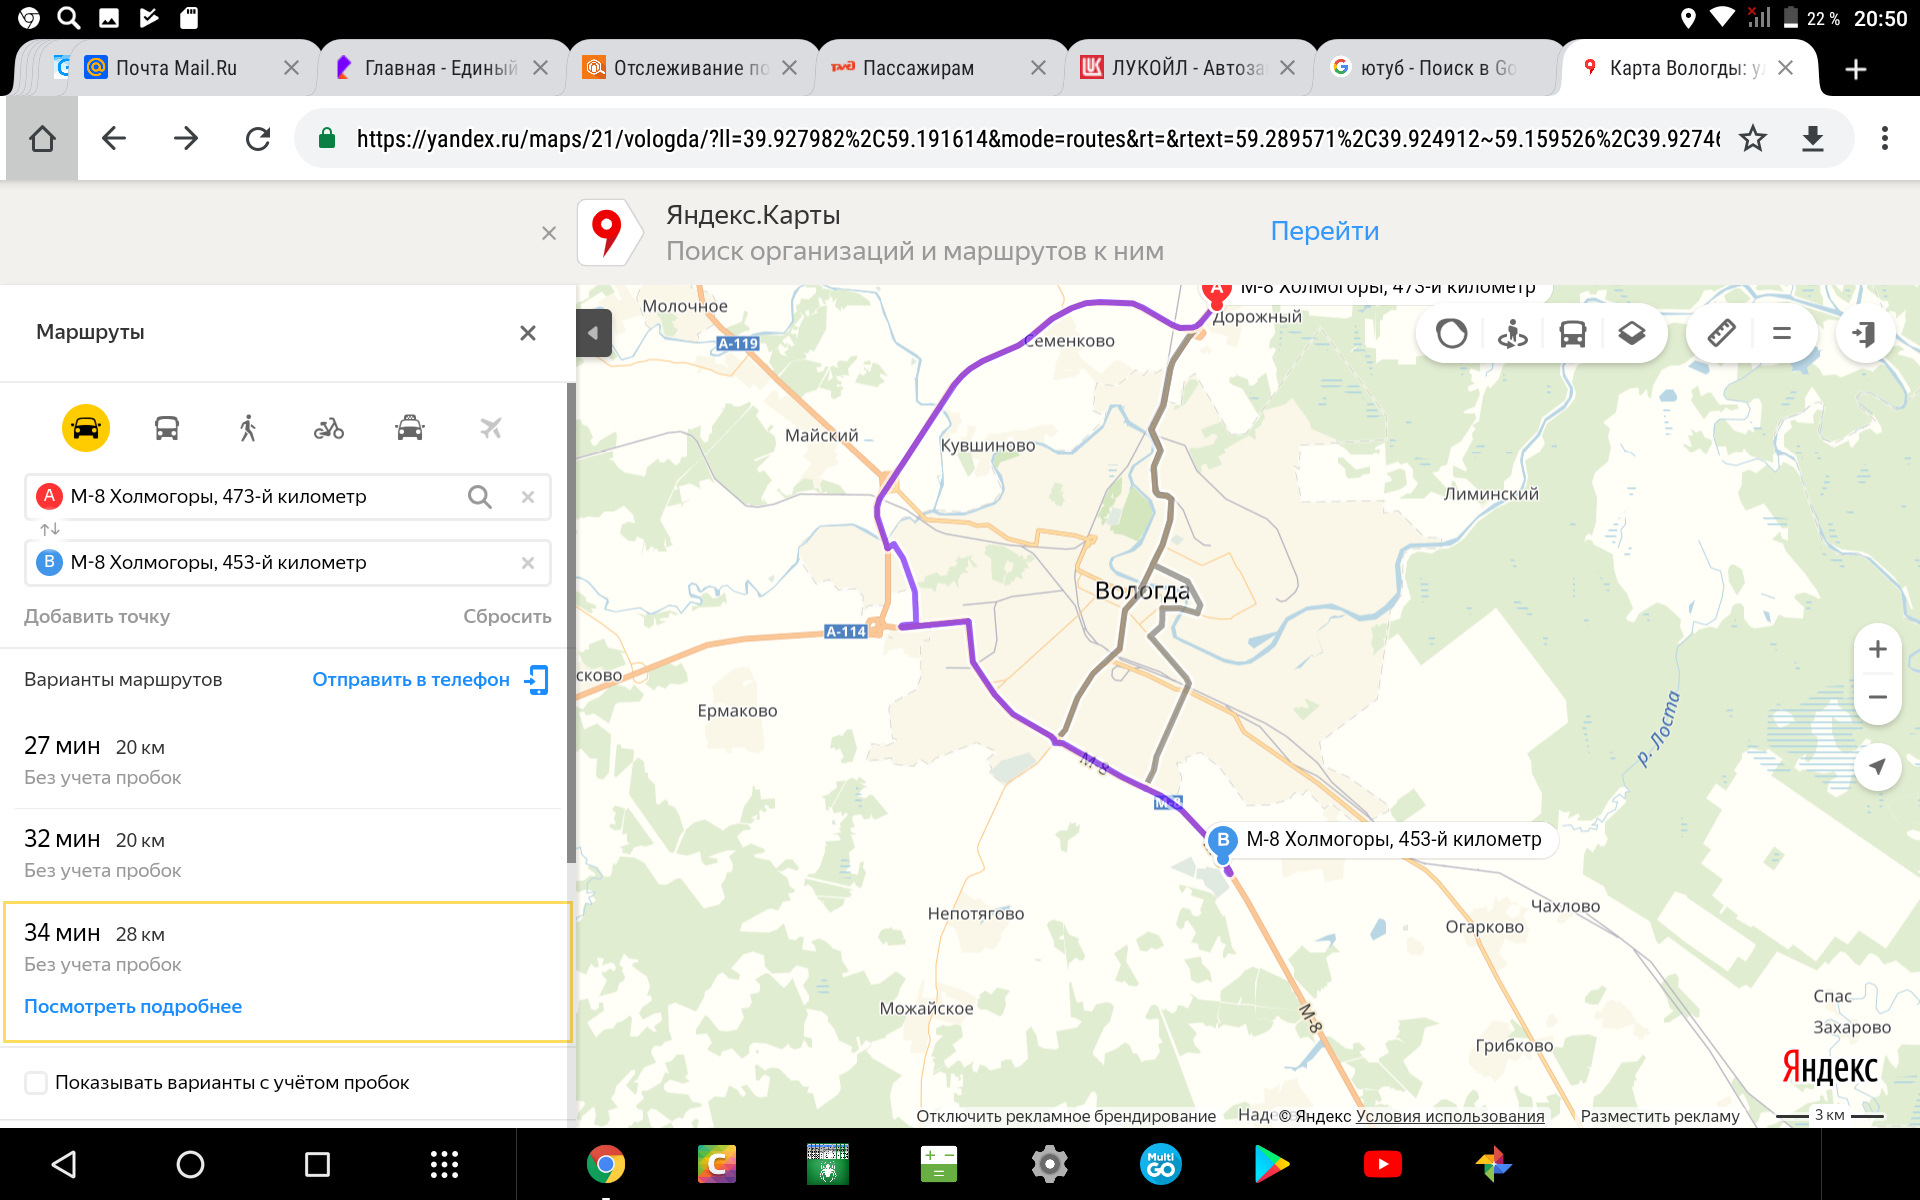Select walking route mode
Image resolution: width=1920 pixels, height=1200 pixels.
248,428
